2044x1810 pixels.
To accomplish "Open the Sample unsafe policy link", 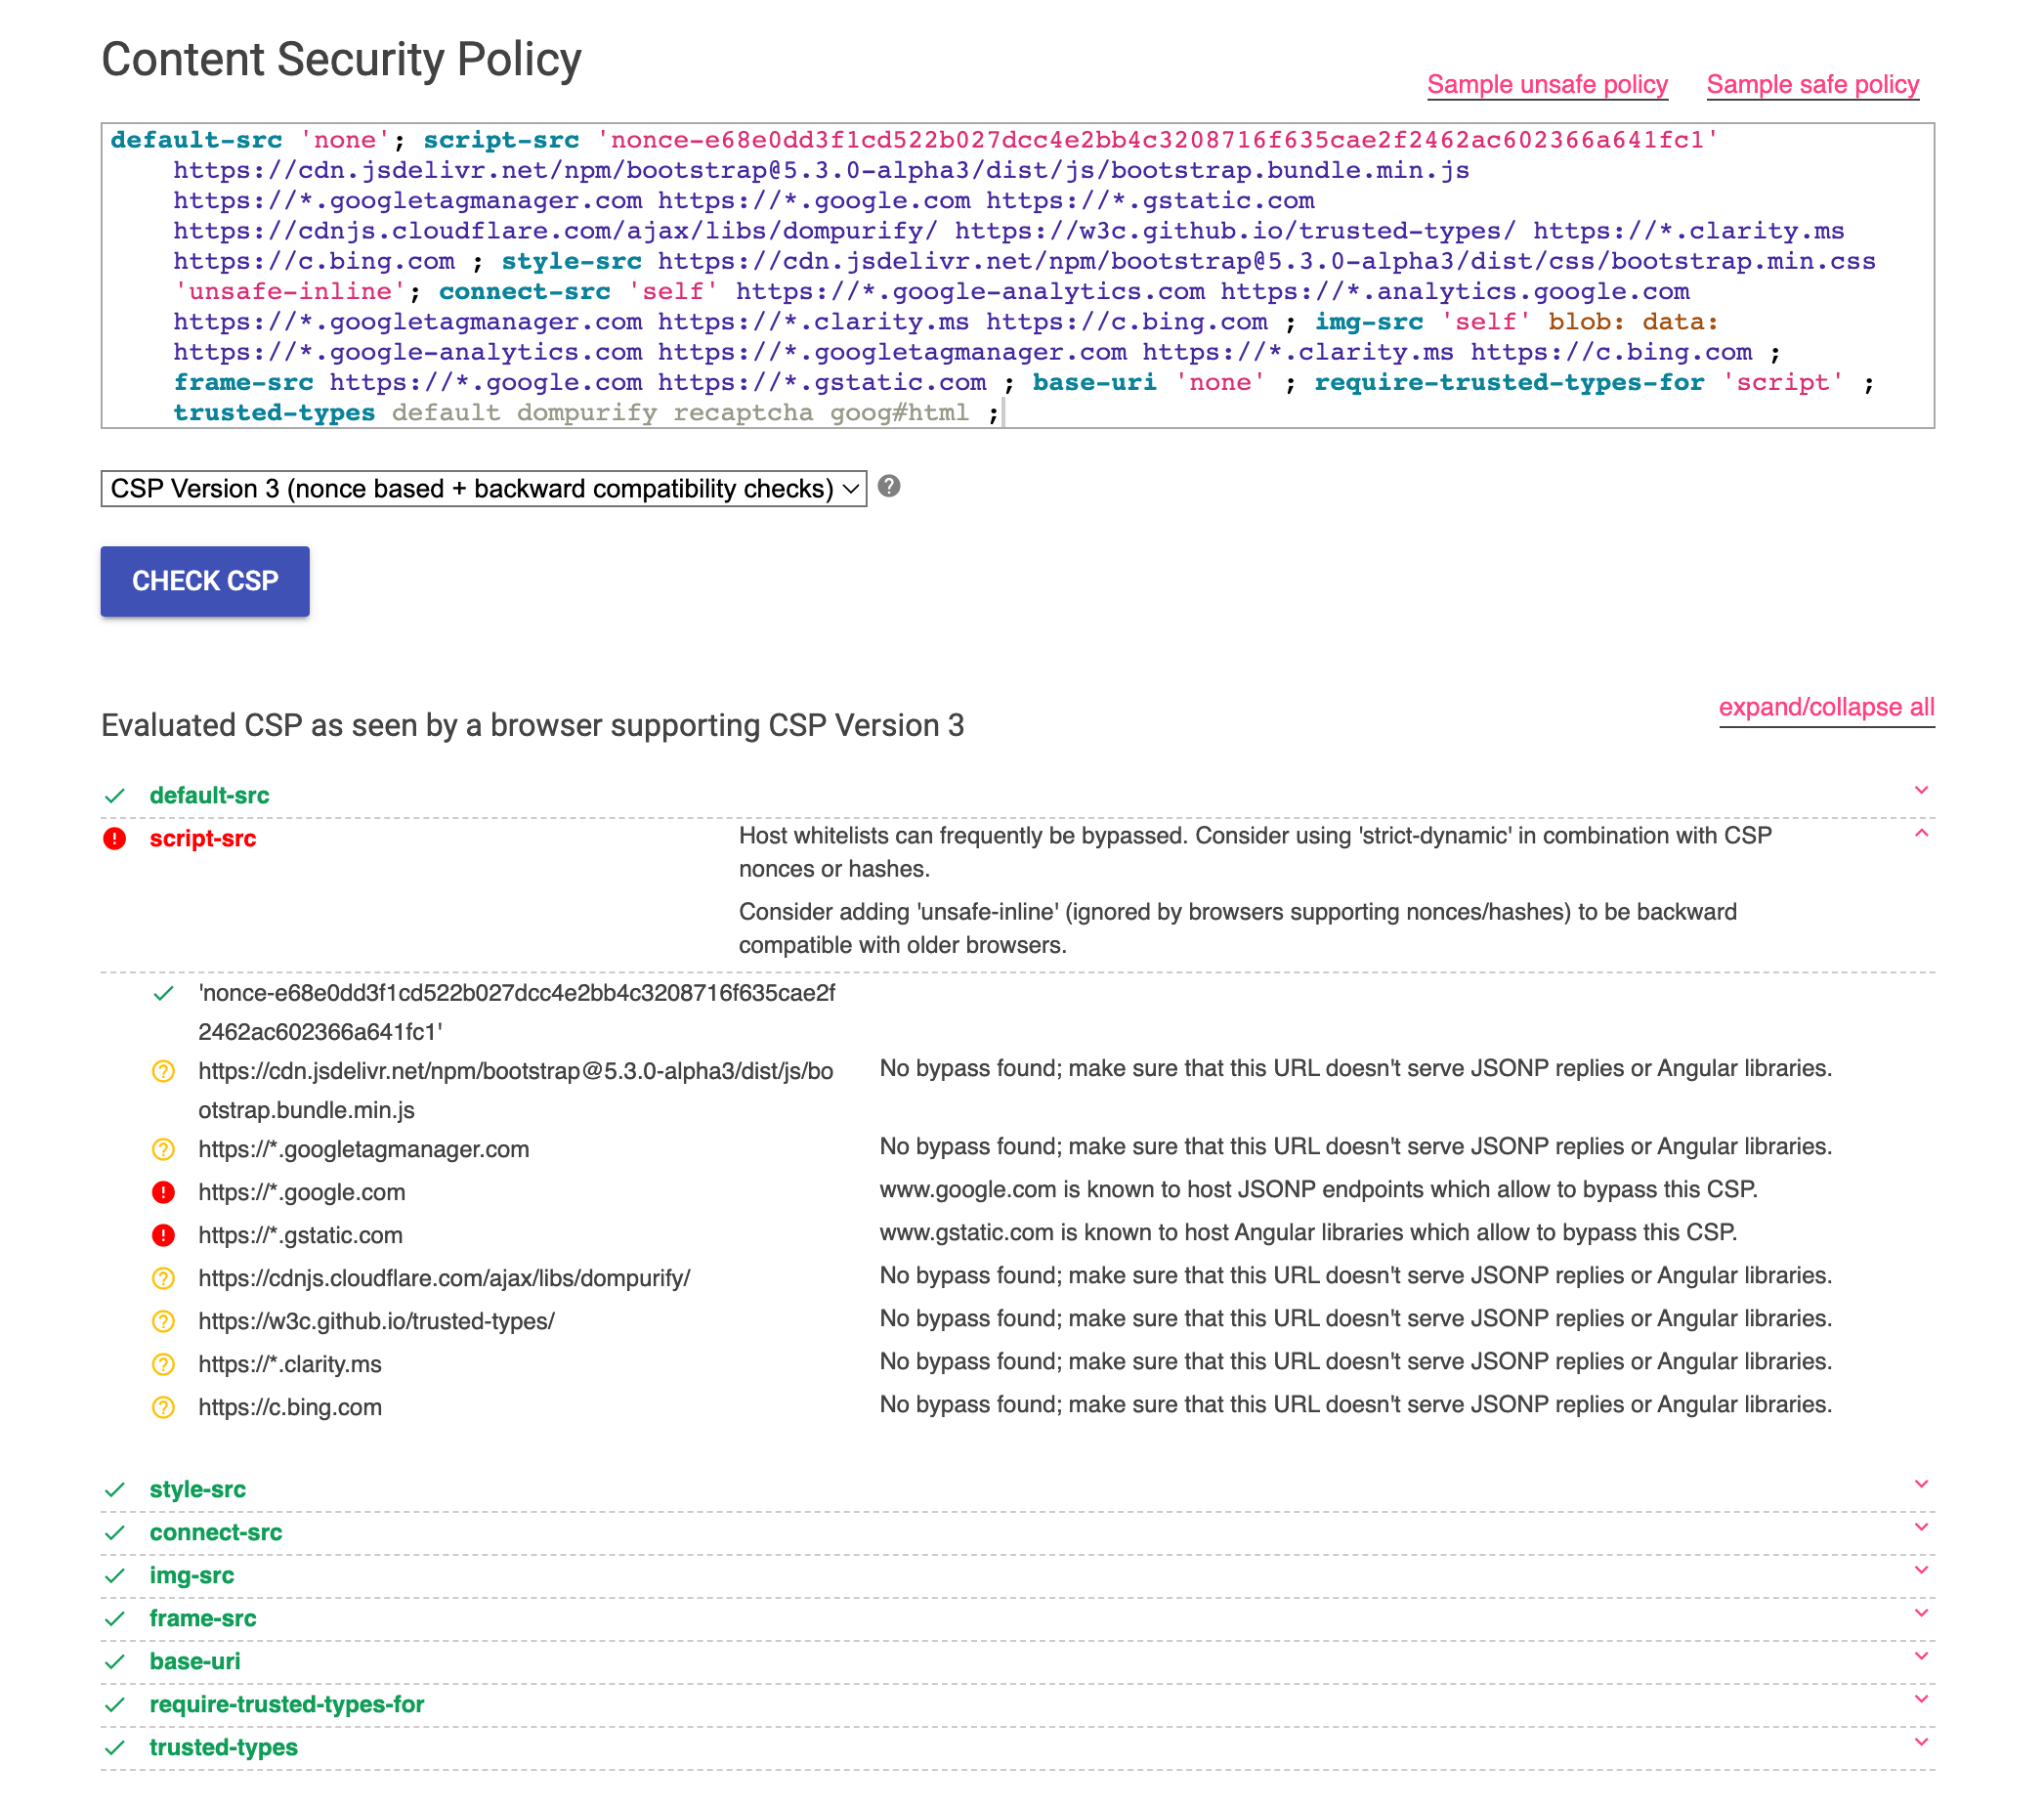I will tap(1547, 84).
